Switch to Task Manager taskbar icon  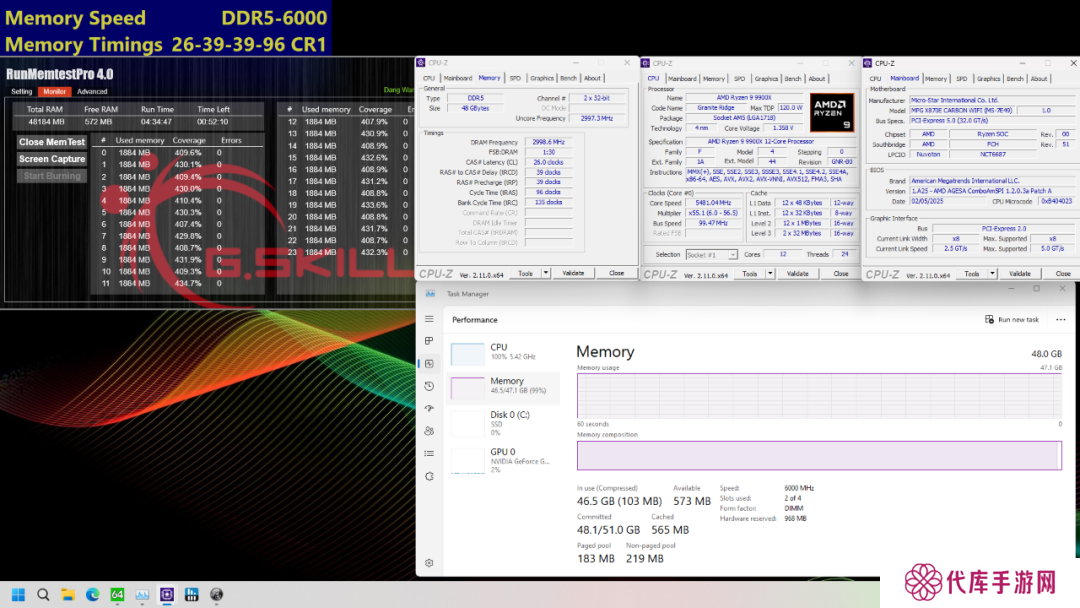[x=142, y=594]
